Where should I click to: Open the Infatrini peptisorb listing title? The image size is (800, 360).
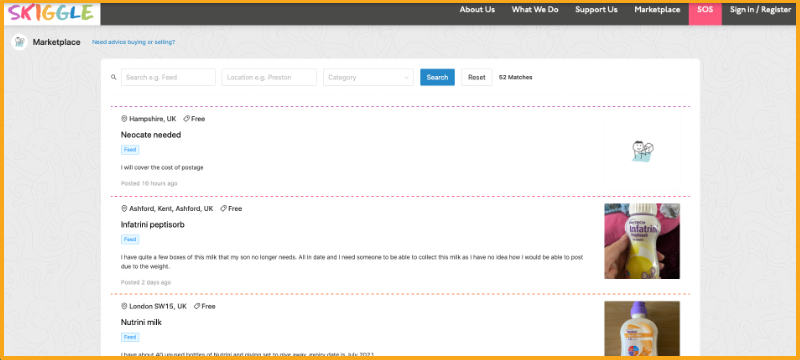click(153, 224)
